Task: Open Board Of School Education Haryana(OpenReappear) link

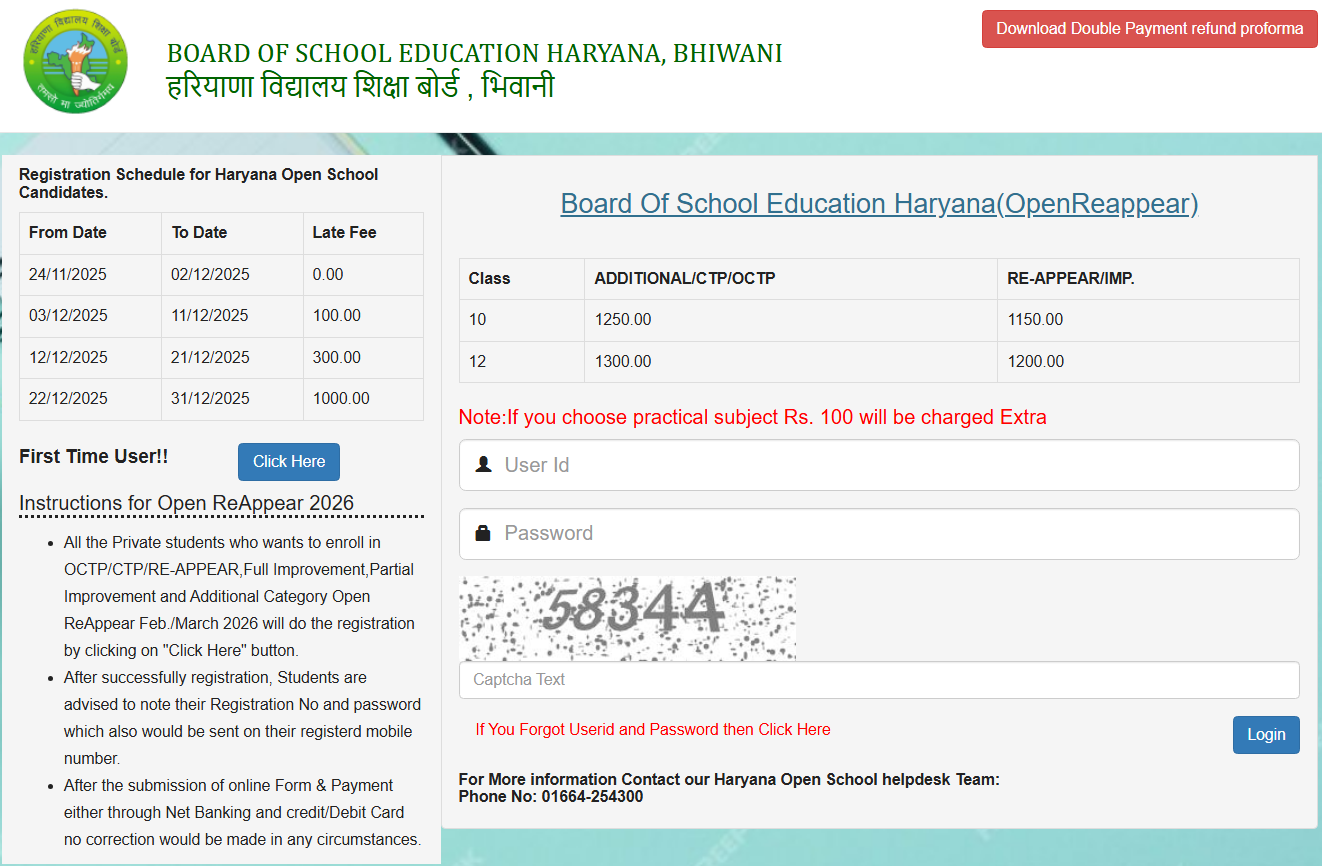Action: (x=879, y=203)
